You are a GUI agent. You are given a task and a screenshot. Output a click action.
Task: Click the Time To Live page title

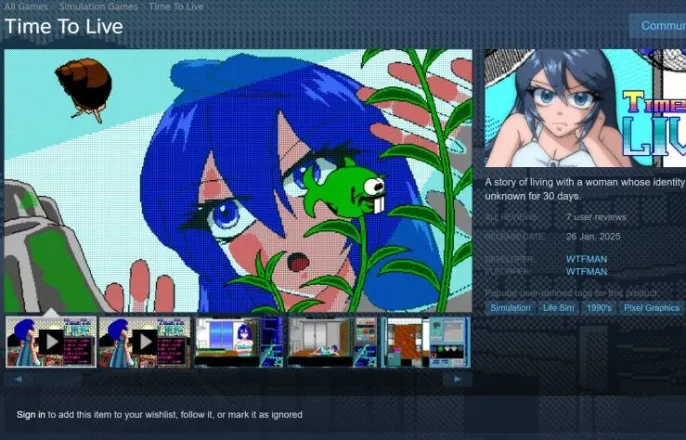click(x=64, y=26)
